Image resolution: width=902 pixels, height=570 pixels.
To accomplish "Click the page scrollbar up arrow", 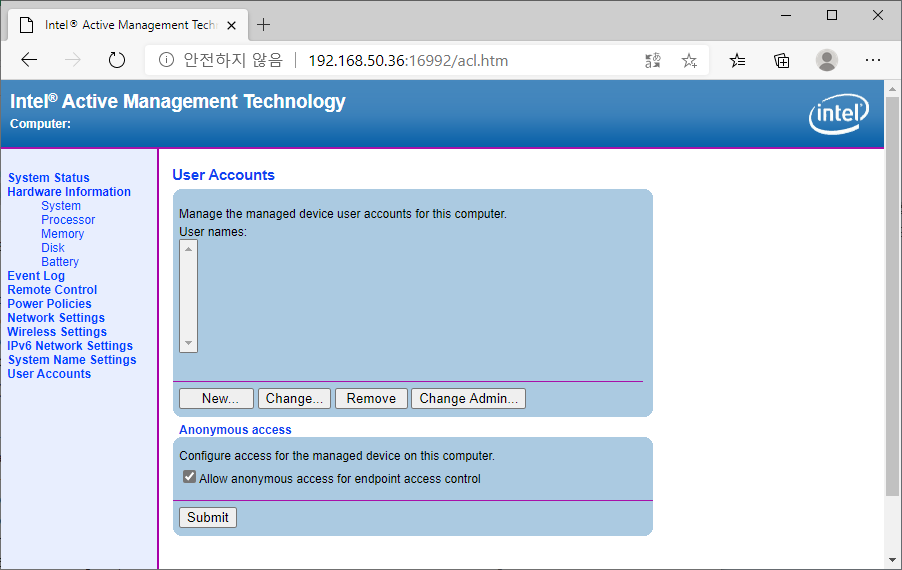I will (x=892, y=89).
